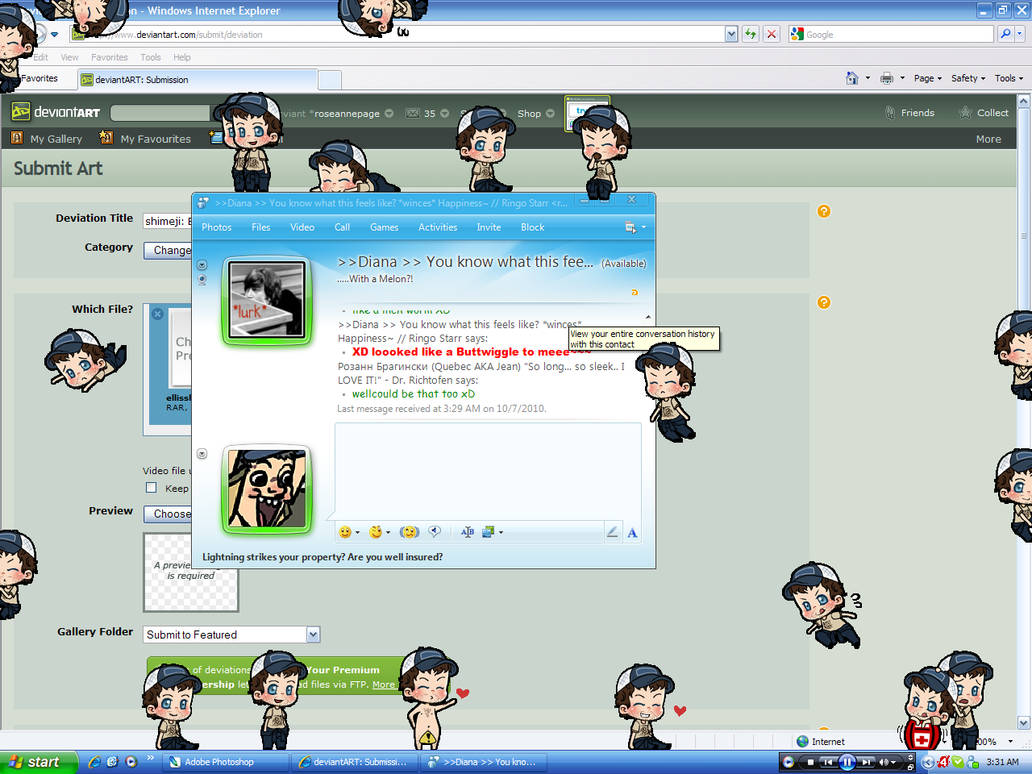
Task: Switch to Adobe Photoshop in taskbar
Action: [225, 762]
